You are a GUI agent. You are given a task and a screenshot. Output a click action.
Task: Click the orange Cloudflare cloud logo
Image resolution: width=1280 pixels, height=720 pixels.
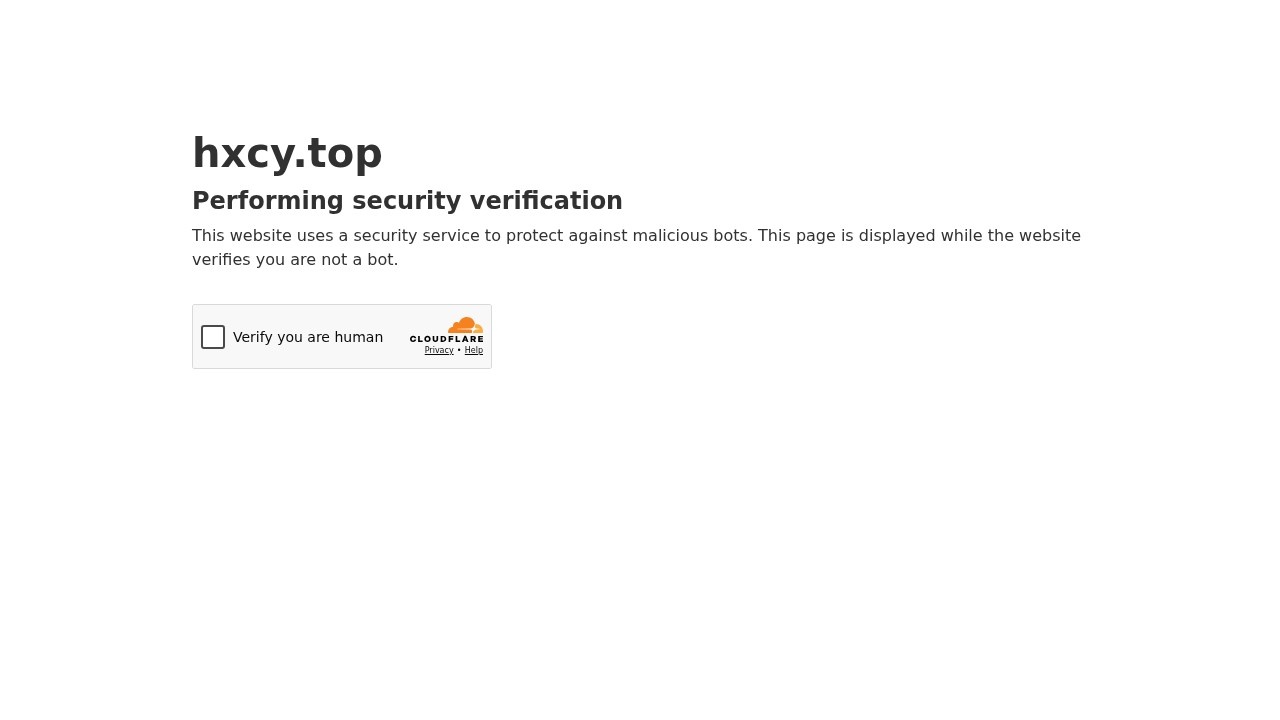point(465,325)
